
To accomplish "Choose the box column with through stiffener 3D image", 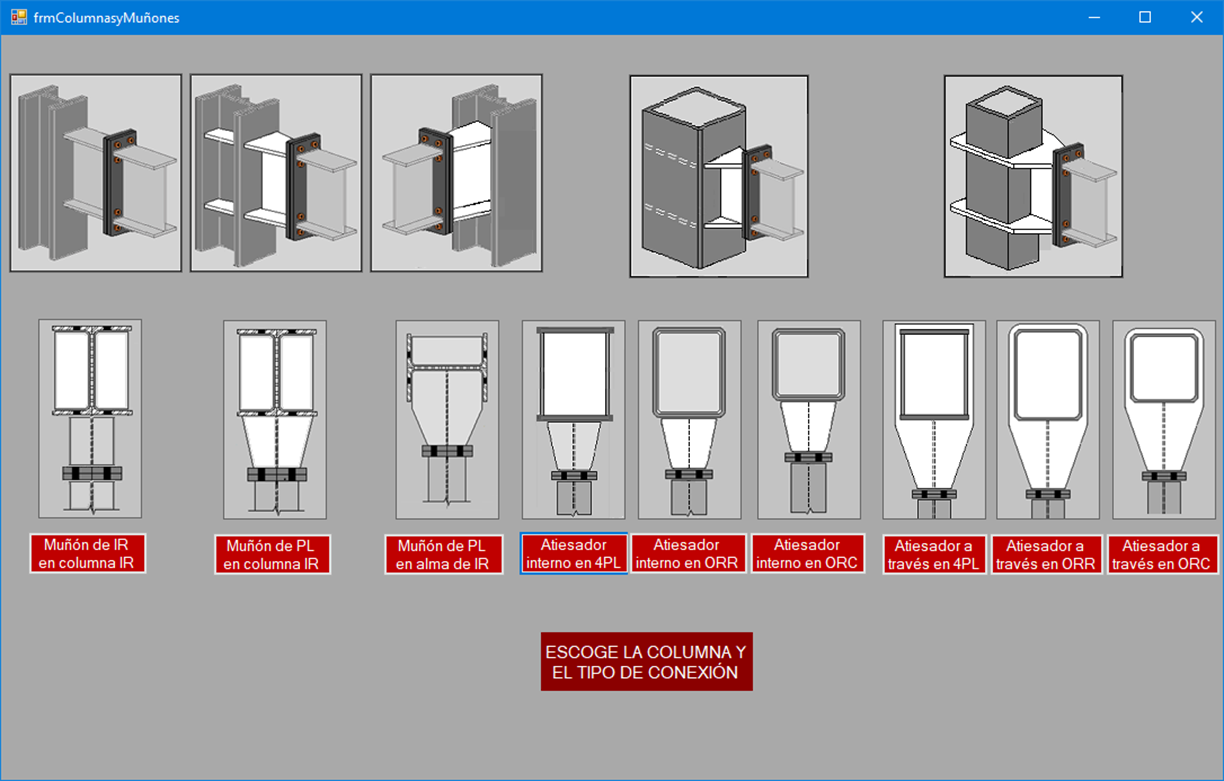I will 1033,176.
